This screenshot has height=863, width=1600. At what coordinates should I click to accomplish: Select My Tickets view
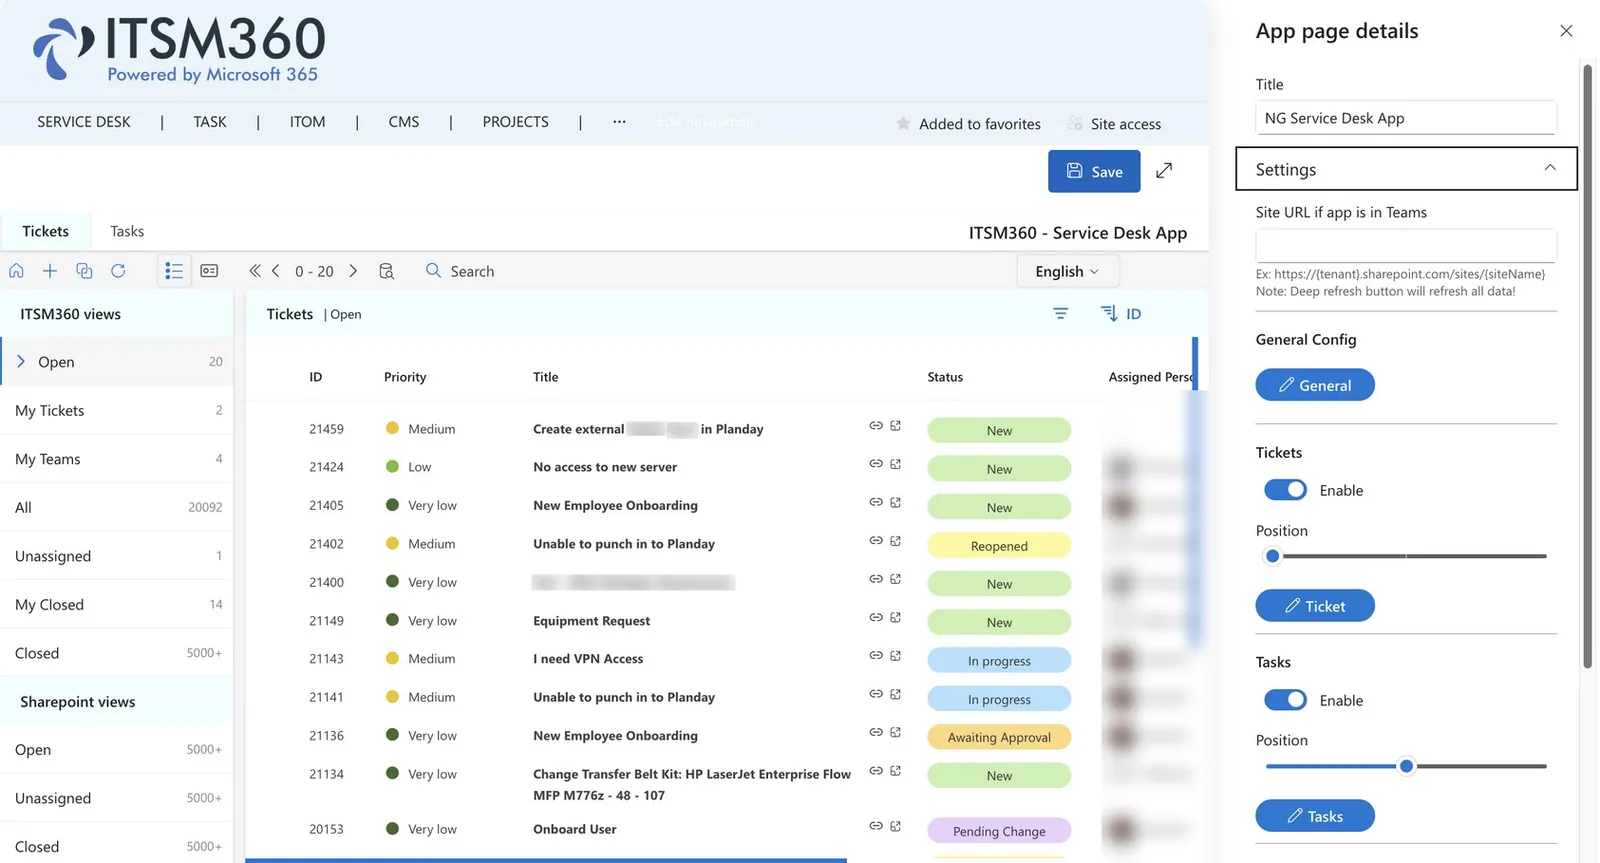coord(117,410)
